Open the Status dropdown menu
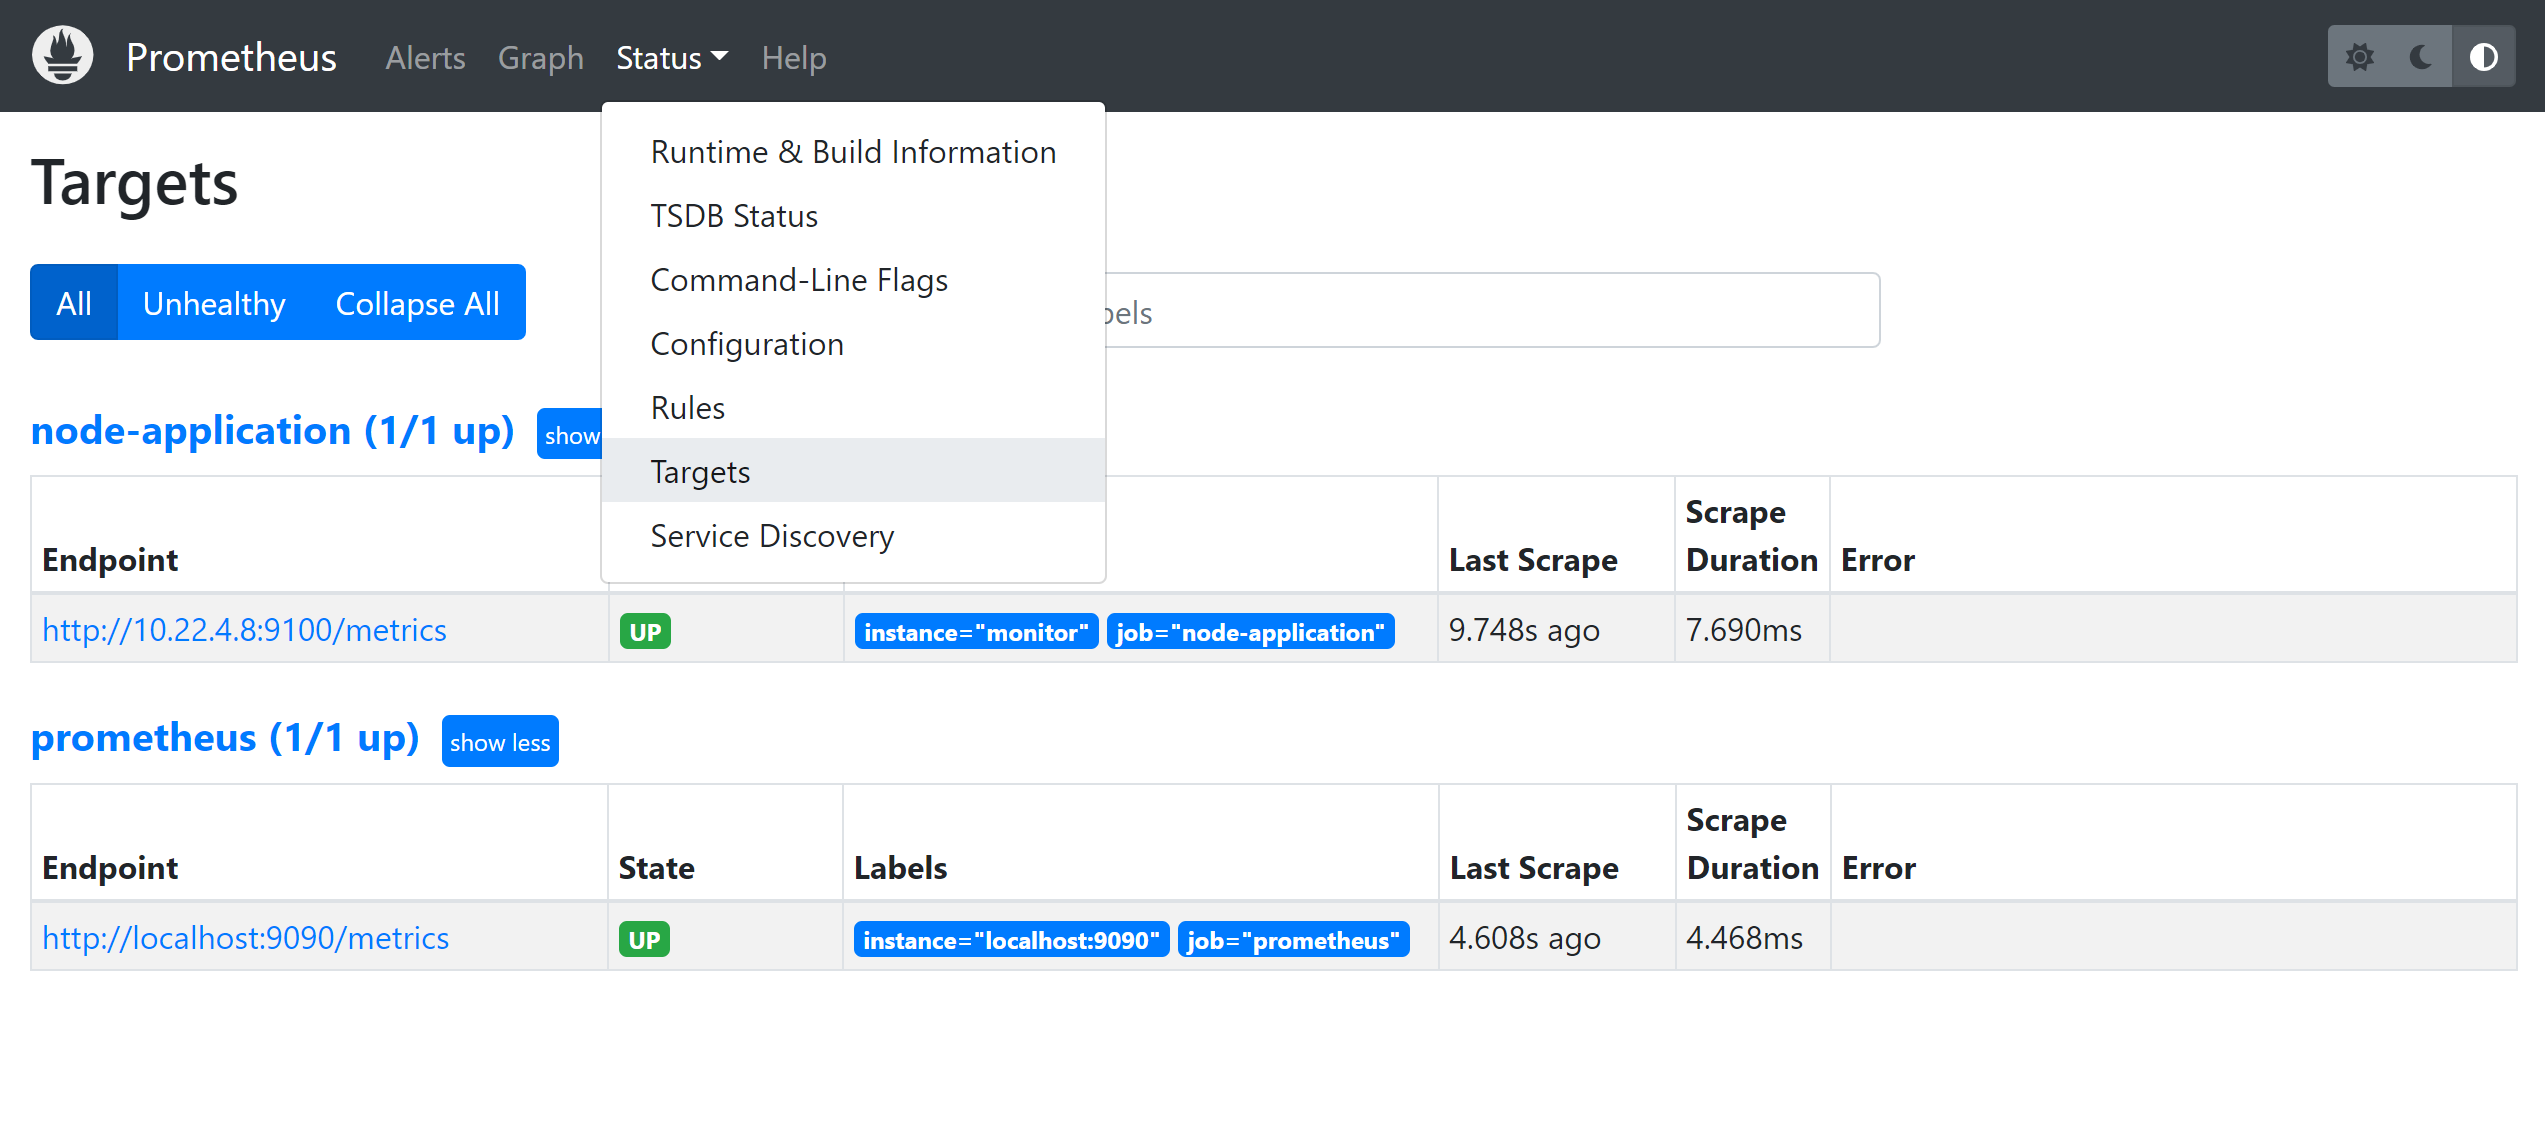This screenshot has width=2545, height=1138. tap(672, 58)
